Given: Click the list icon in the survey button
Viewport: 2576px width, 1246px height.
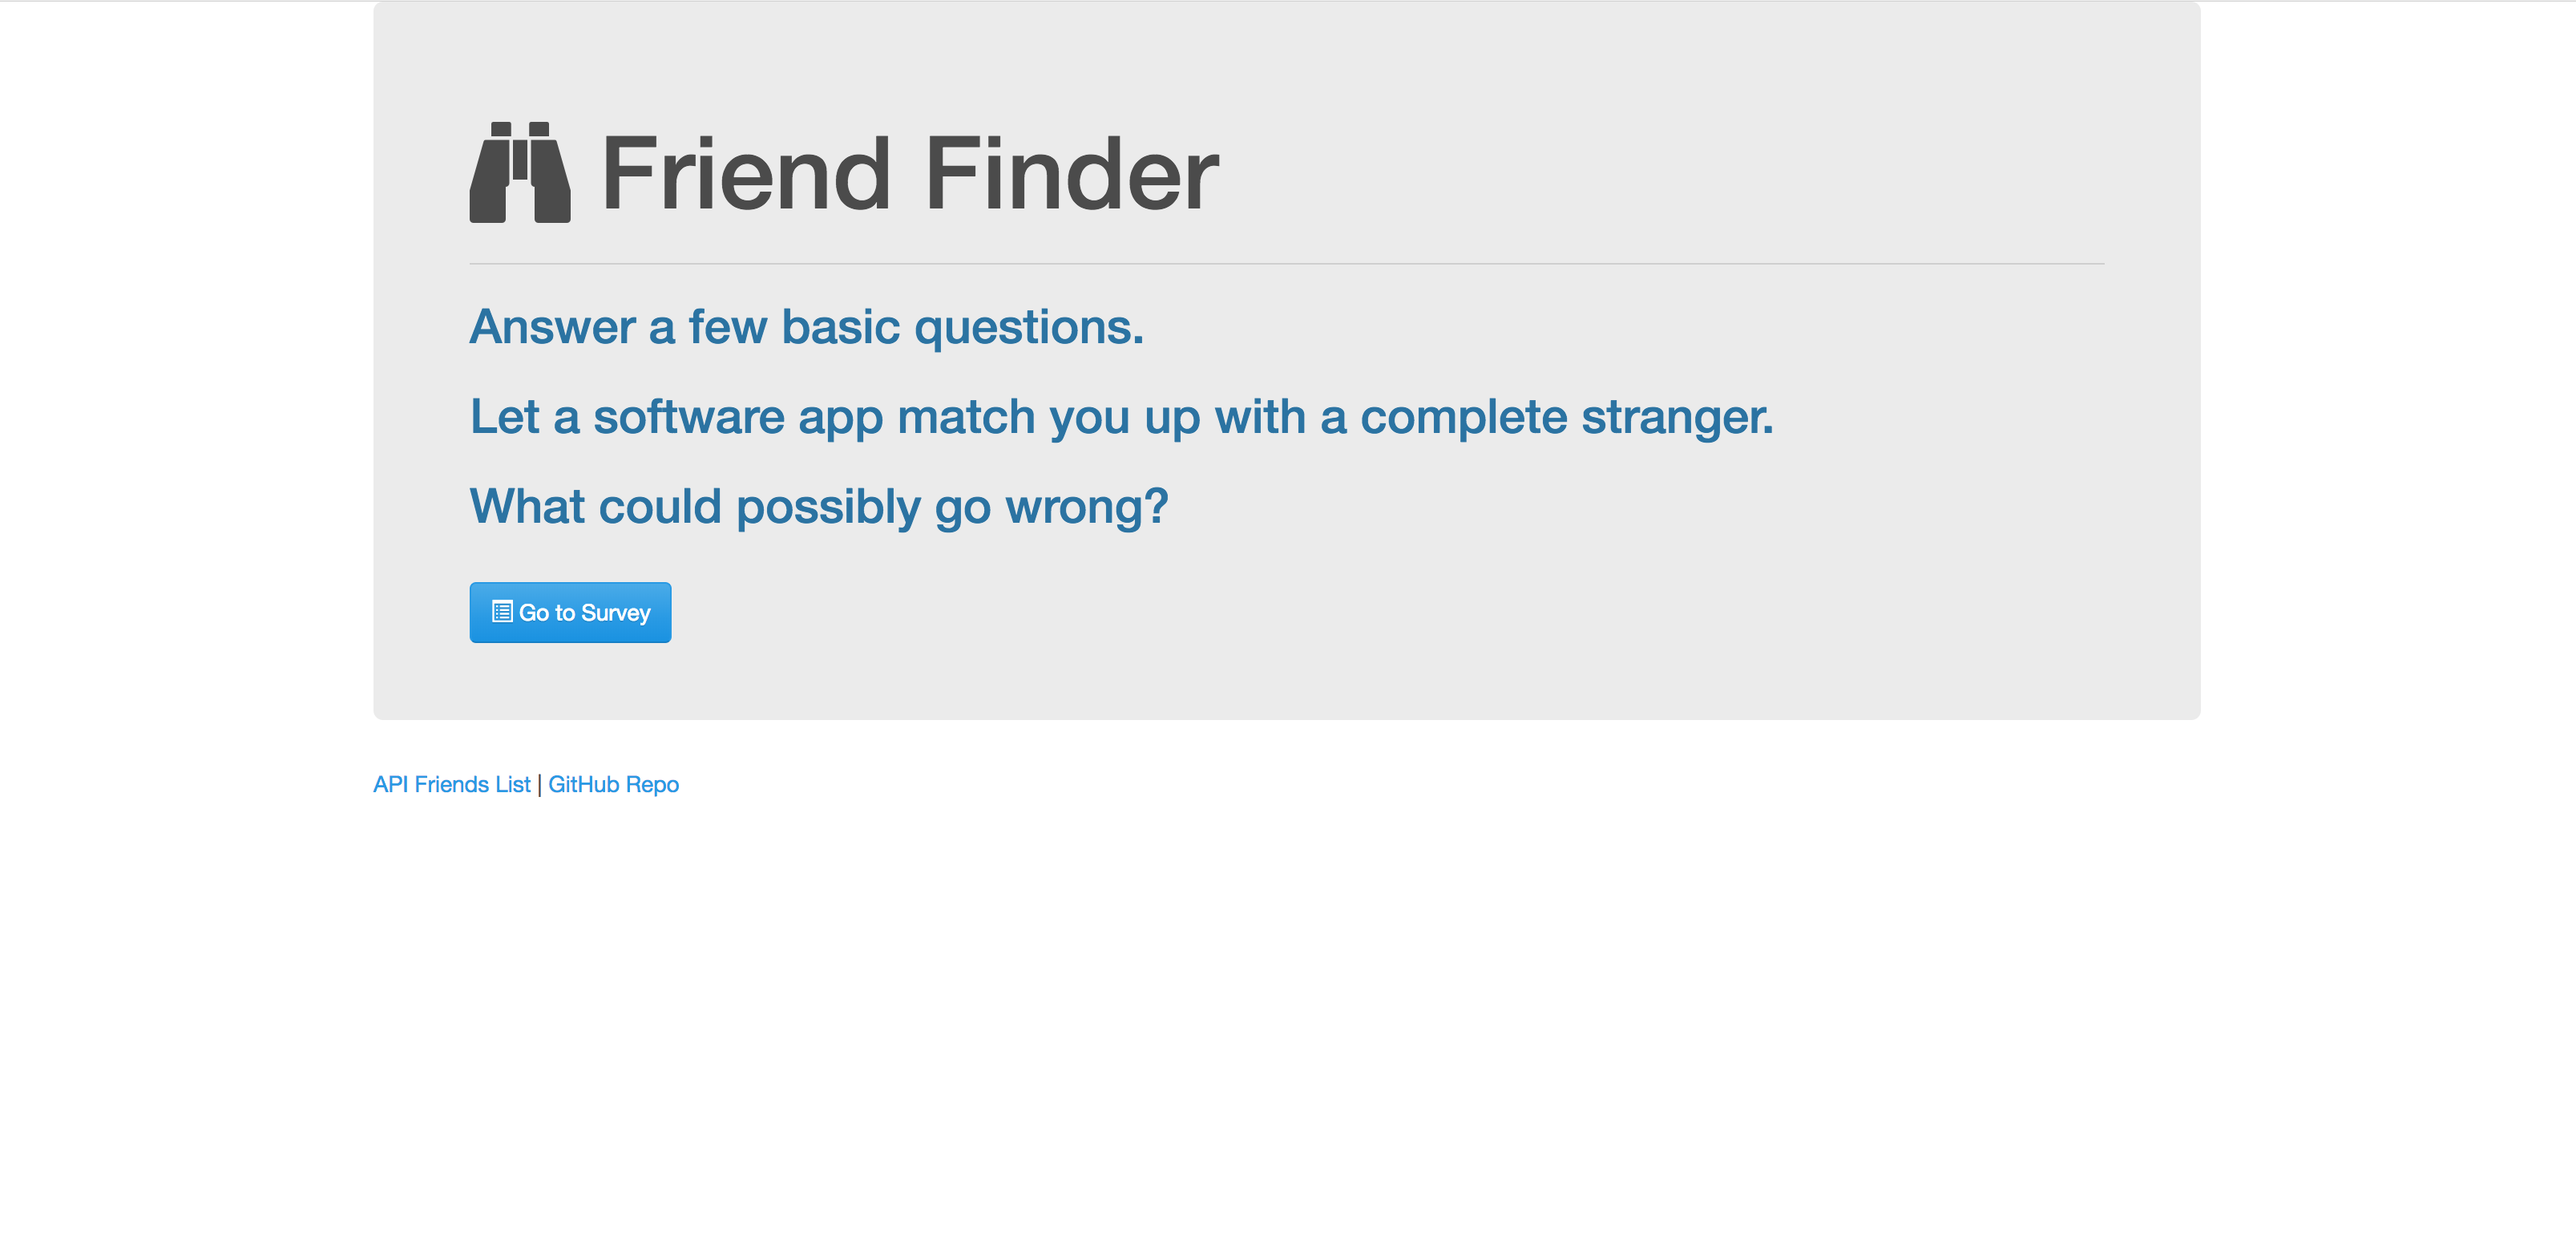Looking at the screenshot, I should (502, 611).
